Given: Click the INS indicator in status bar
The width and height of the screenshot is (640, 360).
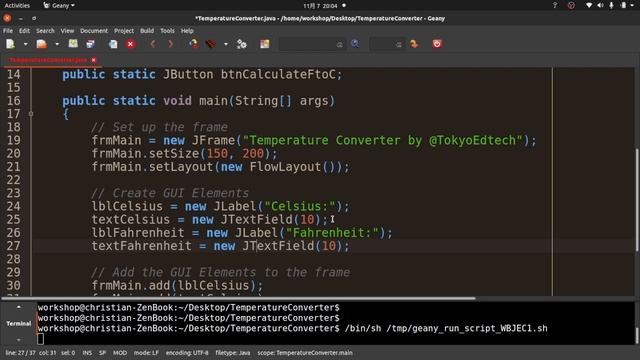Looking at the screenshot, I should click(87, 353).
